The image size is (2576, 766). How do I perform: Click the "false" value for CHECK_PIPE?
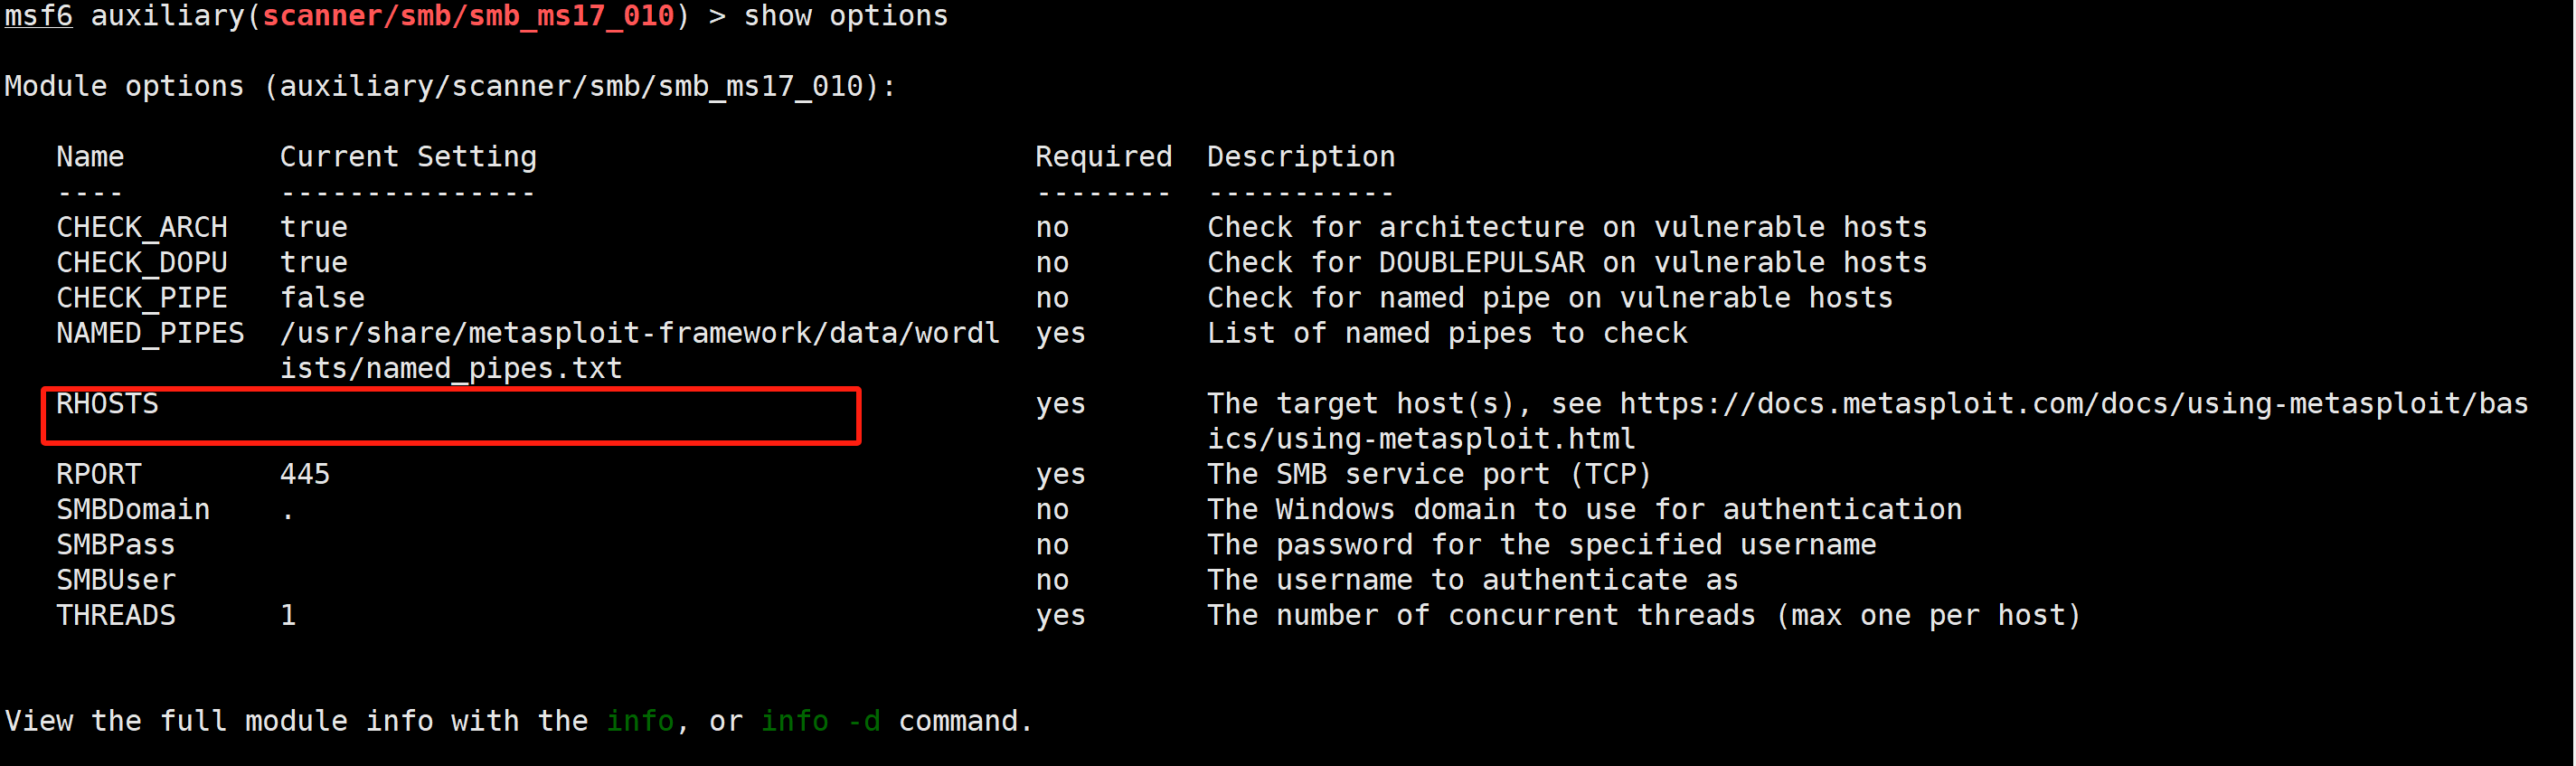coord(322,298)
